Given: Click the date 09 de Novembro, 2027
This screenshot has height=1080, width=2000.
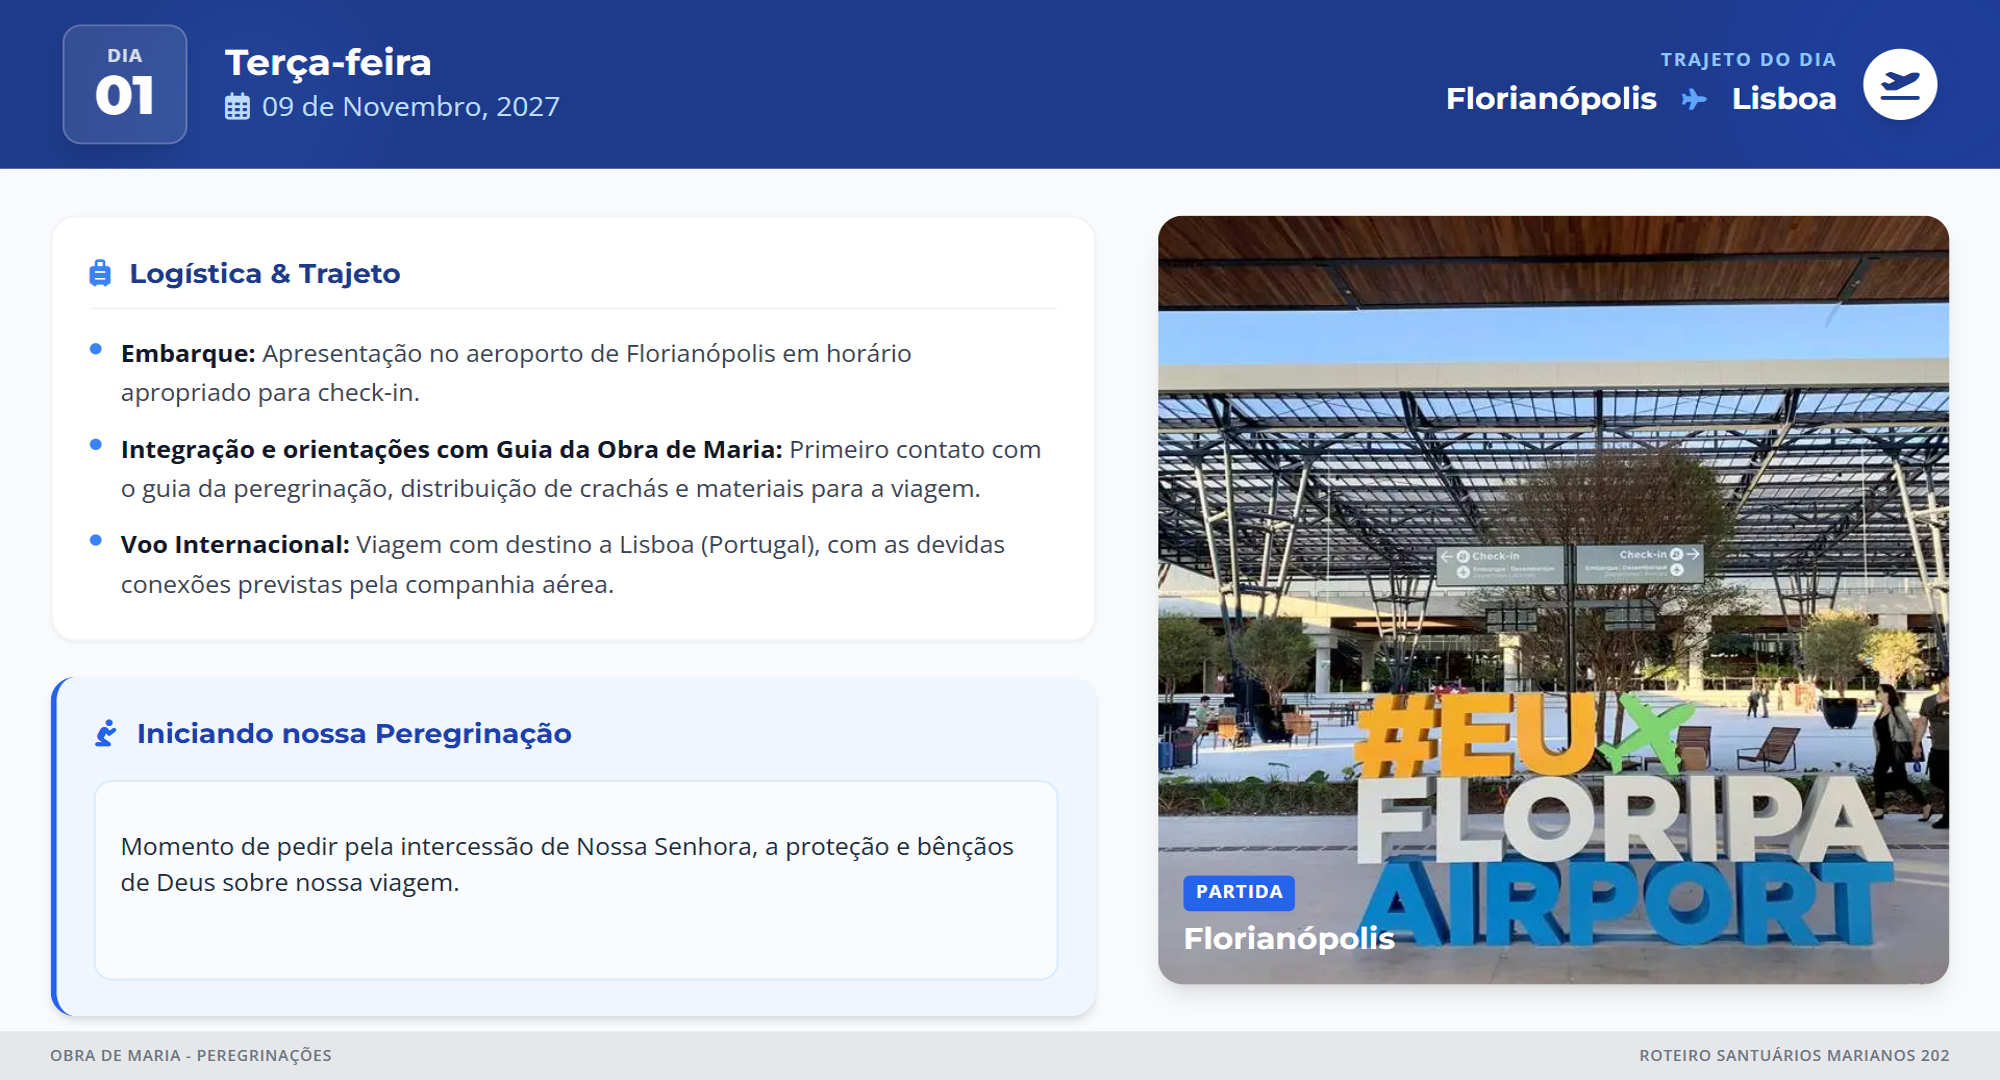Looking at the screenshot, I should (410, 107).
